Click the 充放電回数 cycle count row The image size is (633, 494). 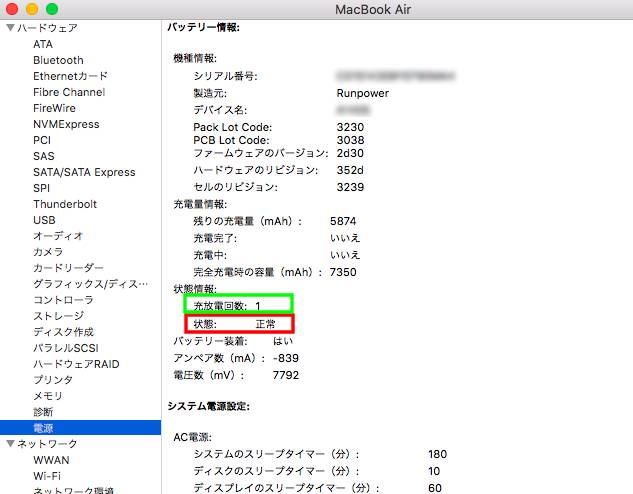(238, 304)
